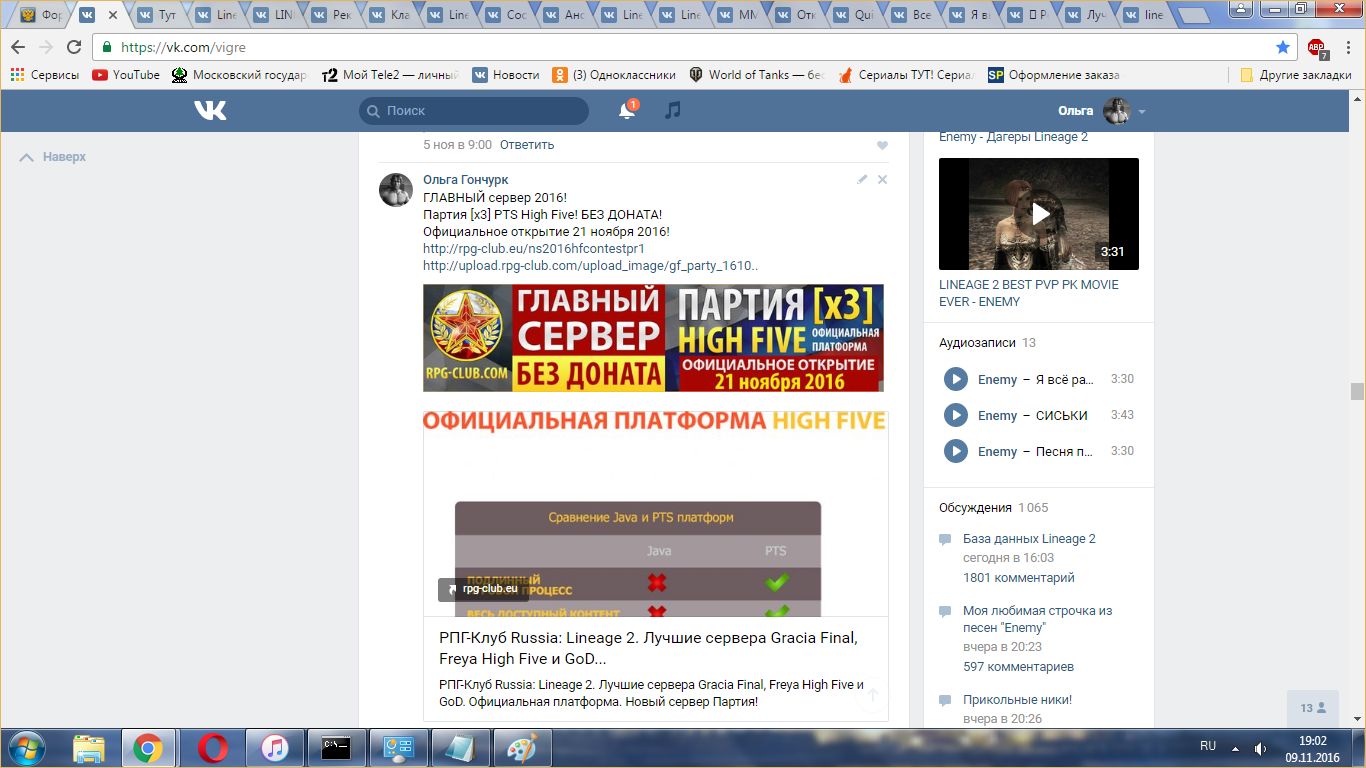
Task: Open iTunes from the taskbar
Action: (x=275, y=747)
